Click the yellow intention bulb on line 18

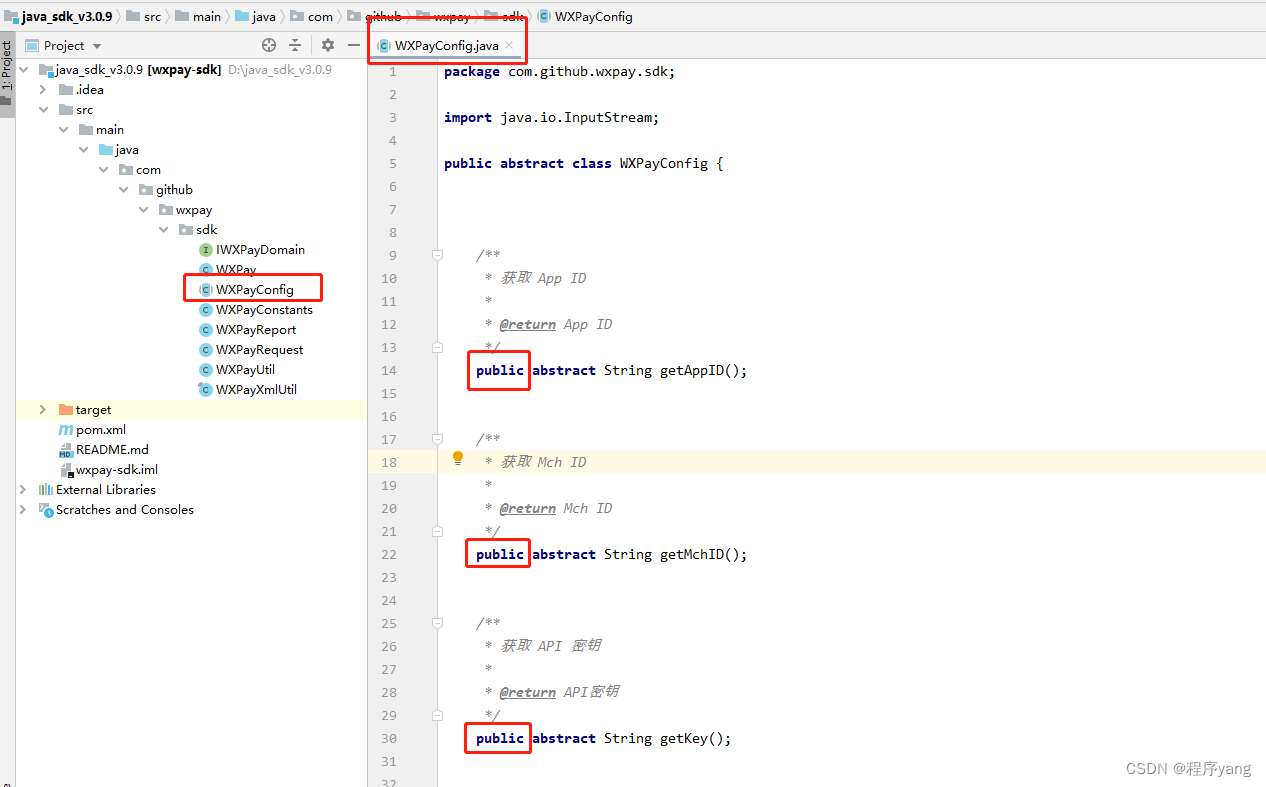457,457
